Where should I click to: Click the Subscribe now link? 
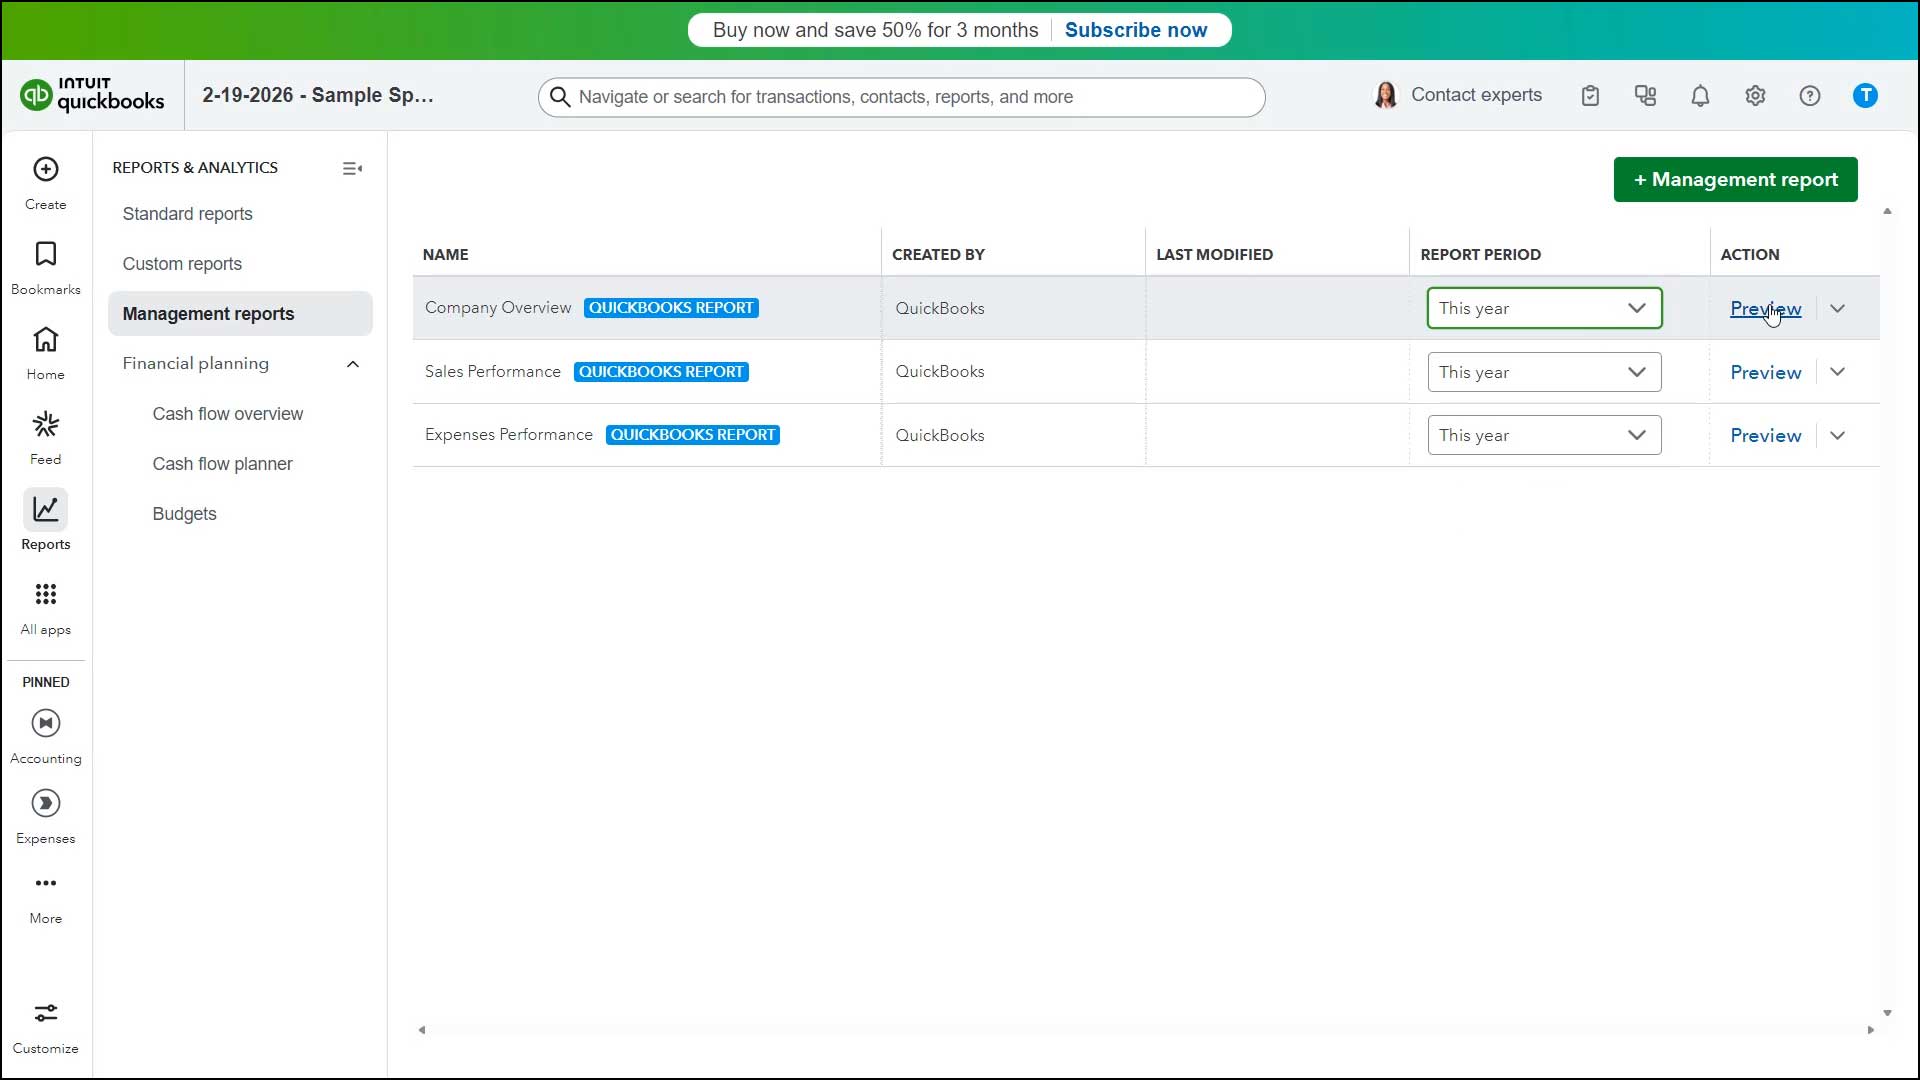(x=1136, y=30)
